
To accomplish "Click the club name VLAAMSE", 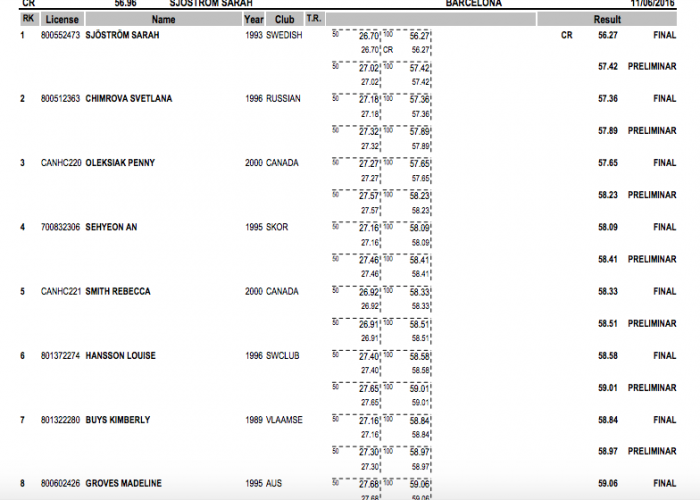I will pos(284,420).
